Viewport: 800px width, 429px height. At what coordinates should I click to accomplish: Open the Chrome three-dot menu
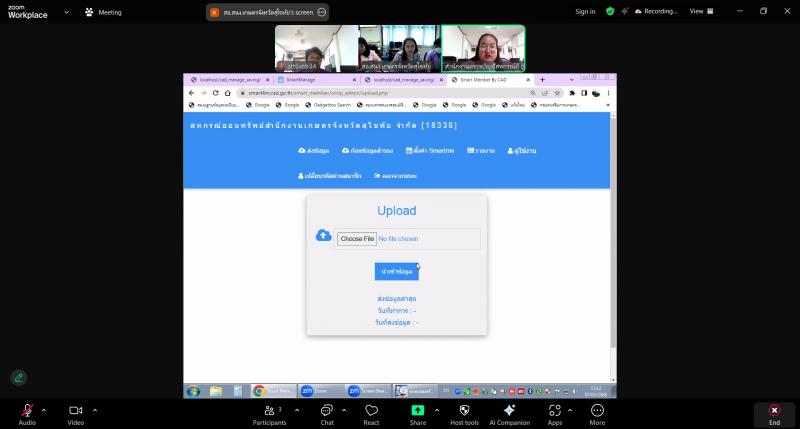(608, 93)
